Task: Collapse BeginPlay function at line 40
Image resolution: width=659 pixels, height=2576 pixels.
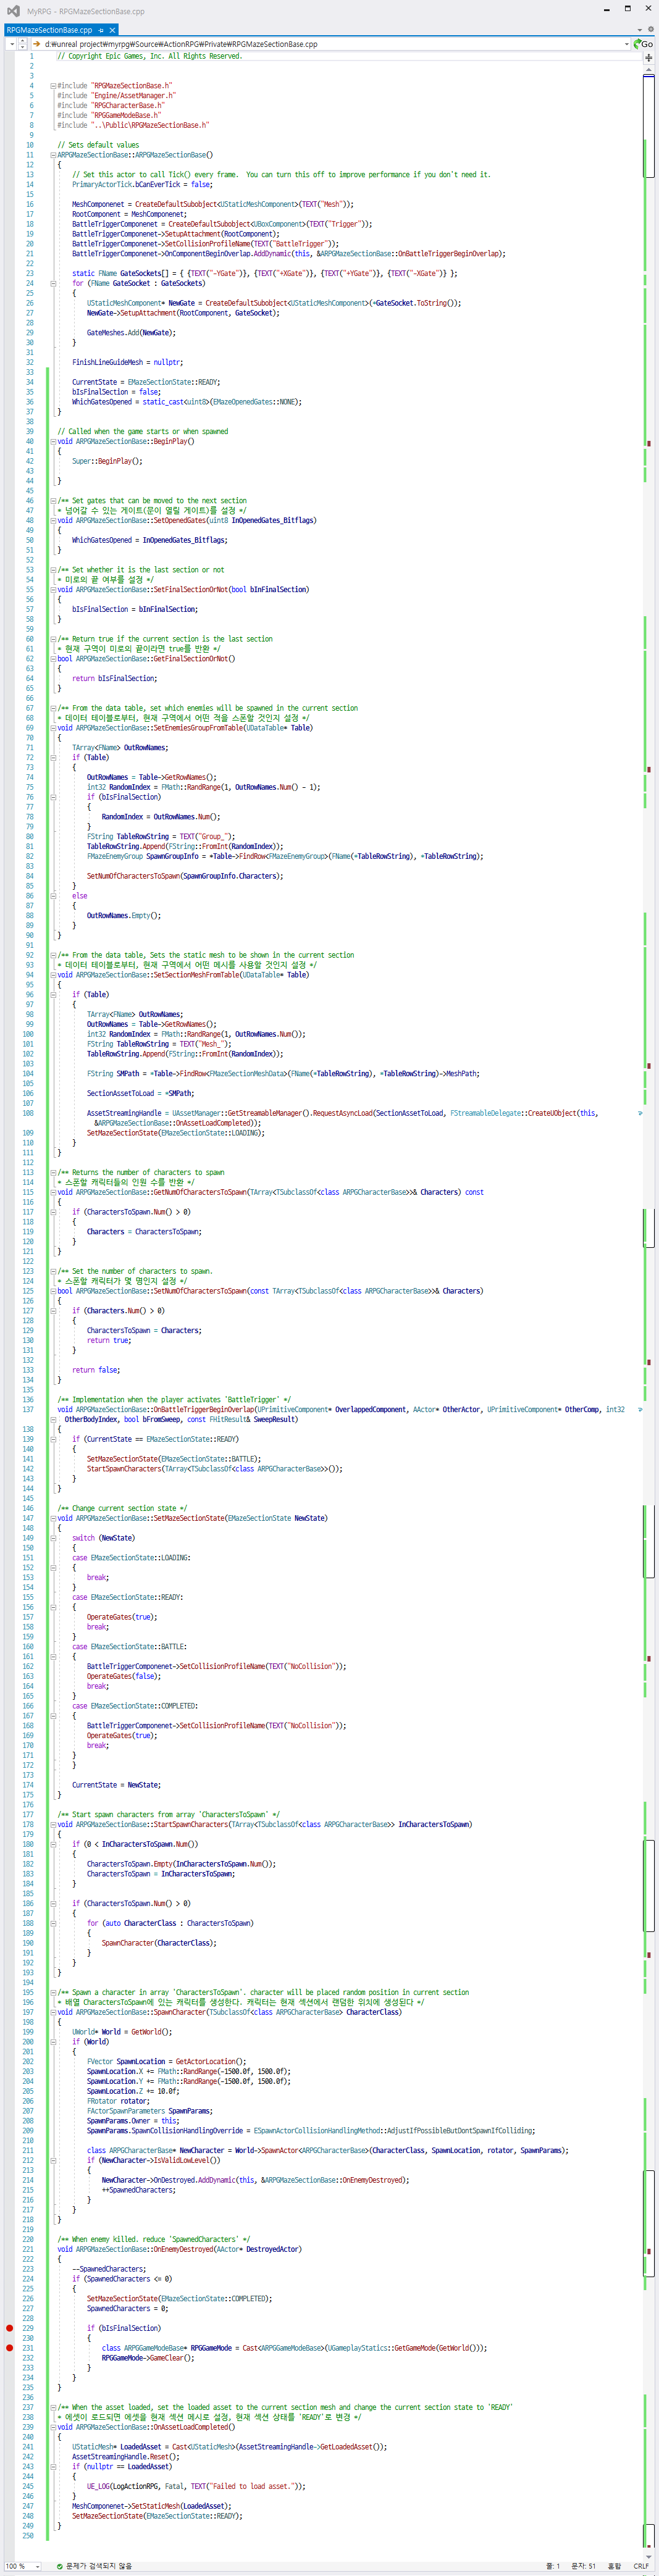Action: (53, 441)
